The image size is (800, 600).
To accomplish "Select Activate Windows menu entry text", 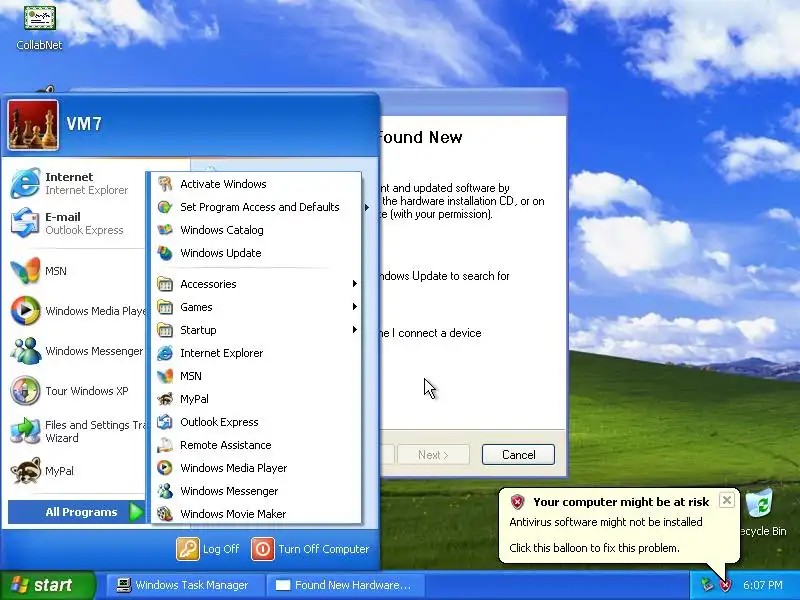I will (x=223, y=184).
